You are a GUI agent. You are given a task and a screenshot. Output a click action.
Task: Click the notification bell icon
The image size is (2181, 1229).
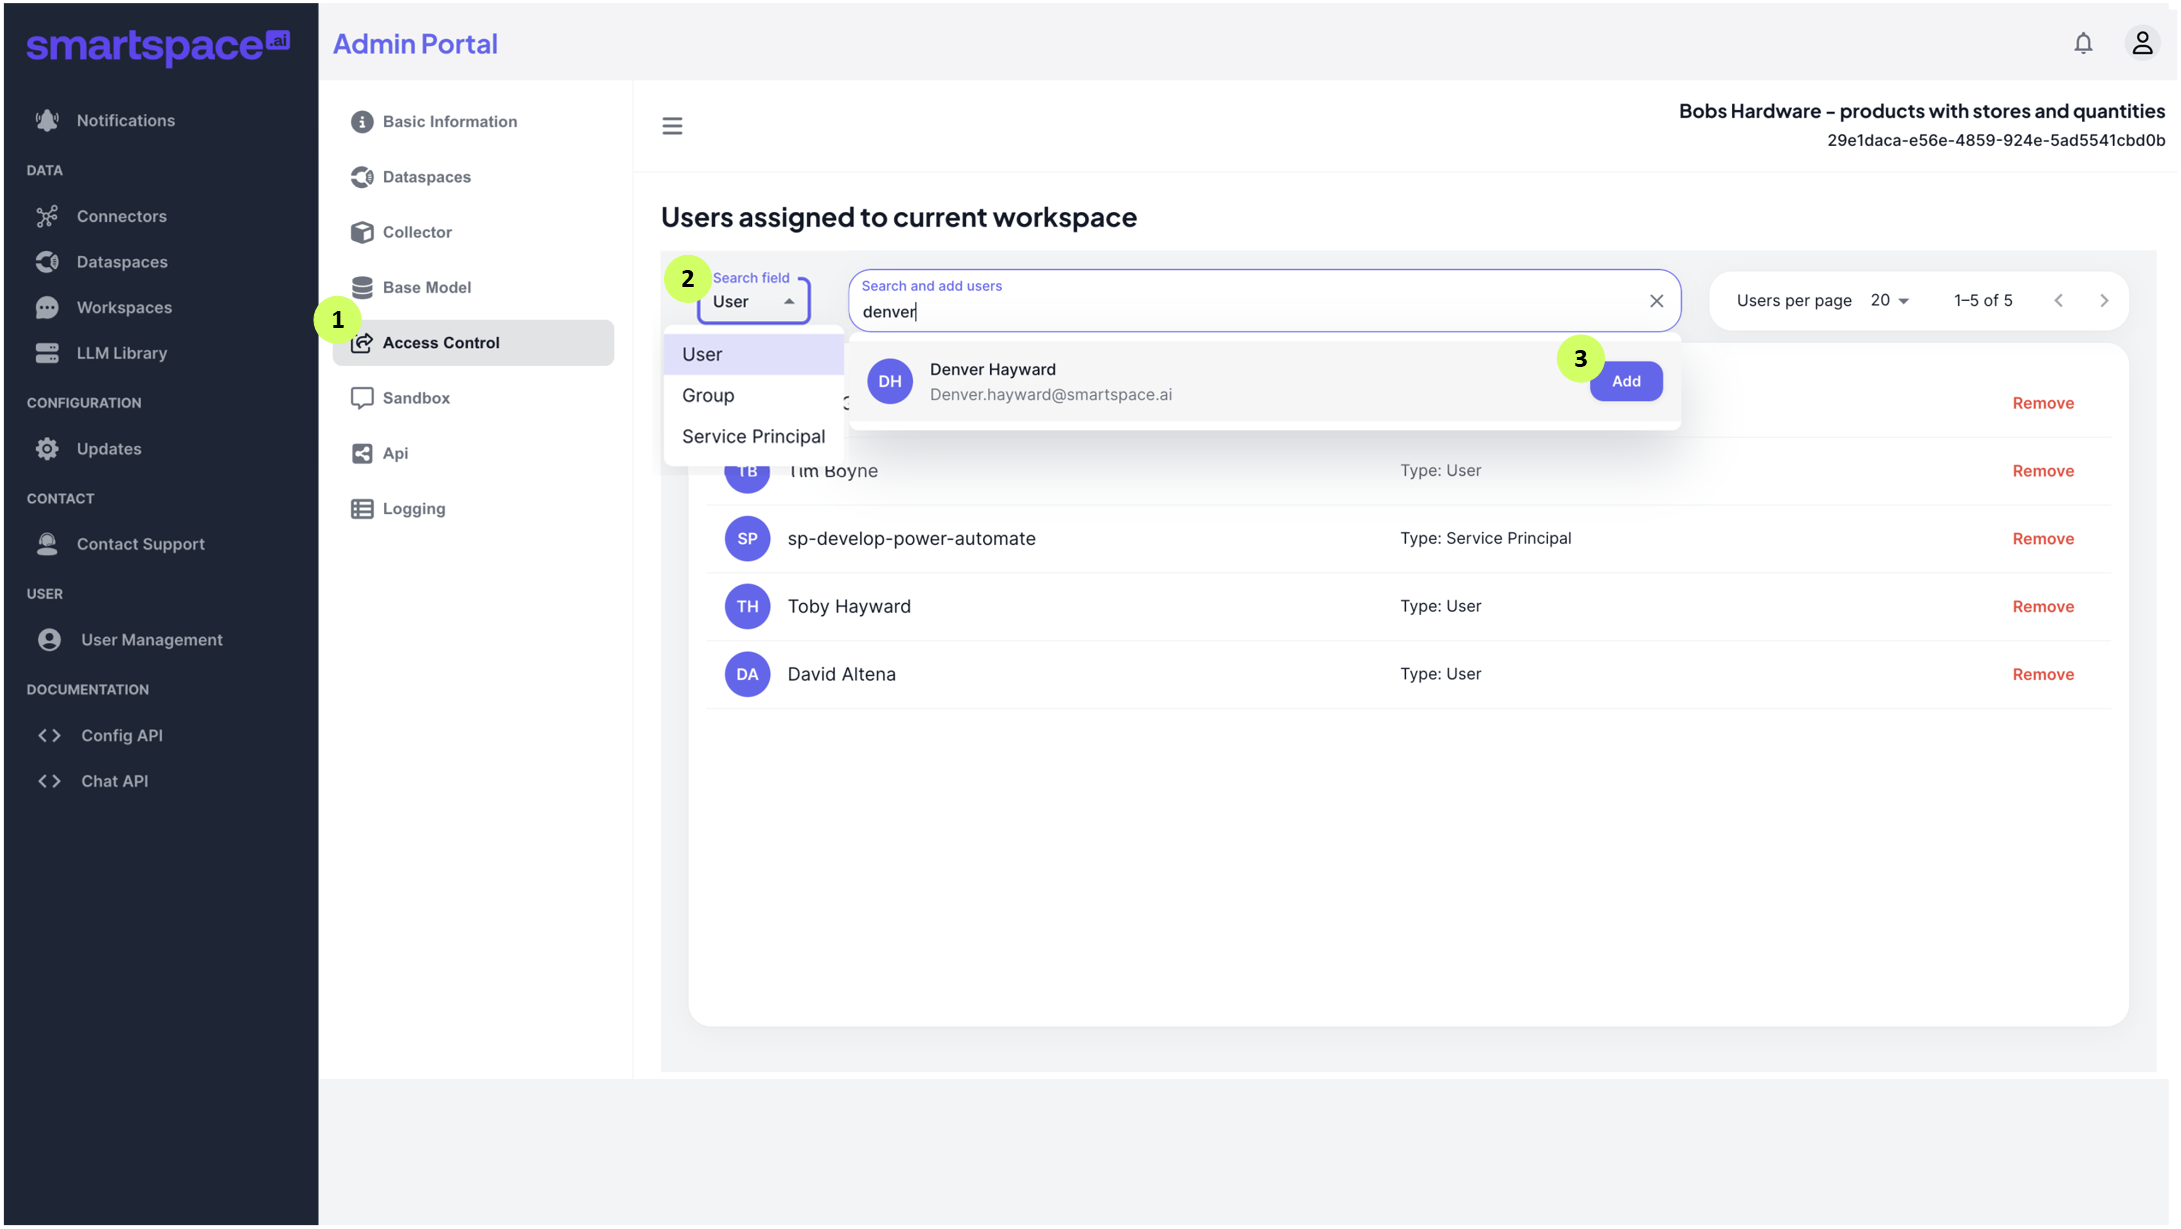point(2083,43)
